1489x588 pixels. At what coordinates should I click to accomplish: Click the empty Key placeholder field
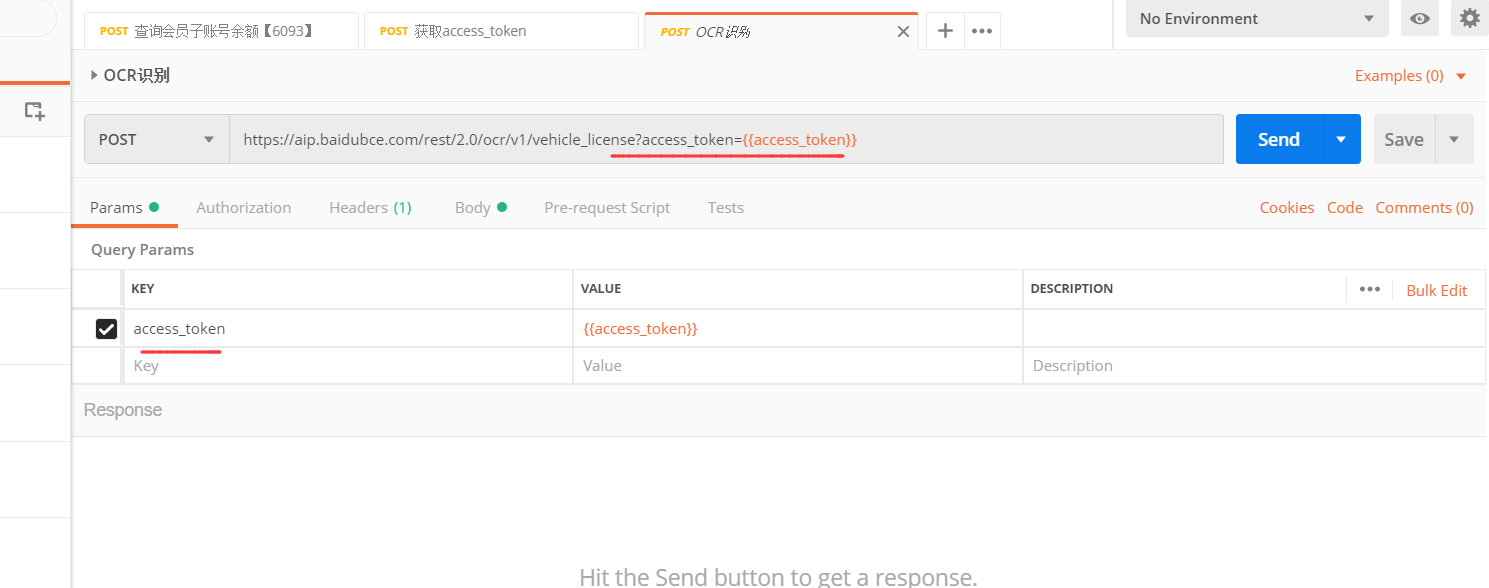(x=348, y=366)
